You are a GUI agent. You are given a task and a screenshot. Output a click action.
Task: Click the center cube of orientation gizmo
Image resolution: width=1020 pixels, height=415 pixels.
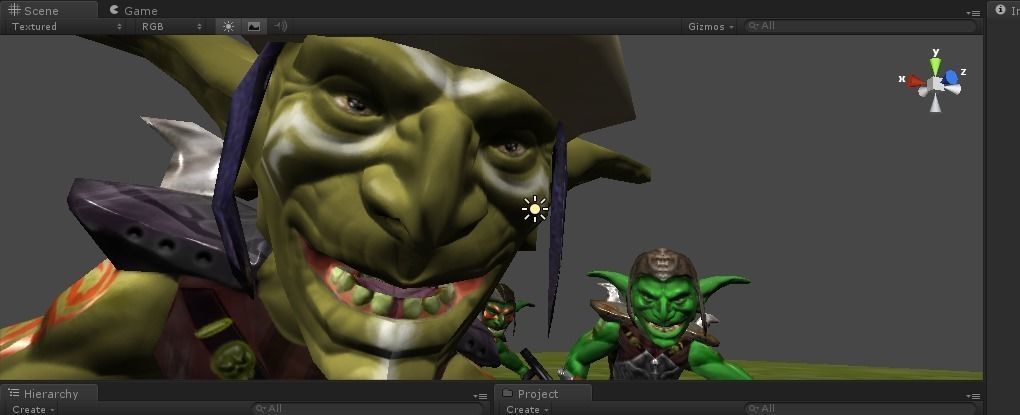935,83
